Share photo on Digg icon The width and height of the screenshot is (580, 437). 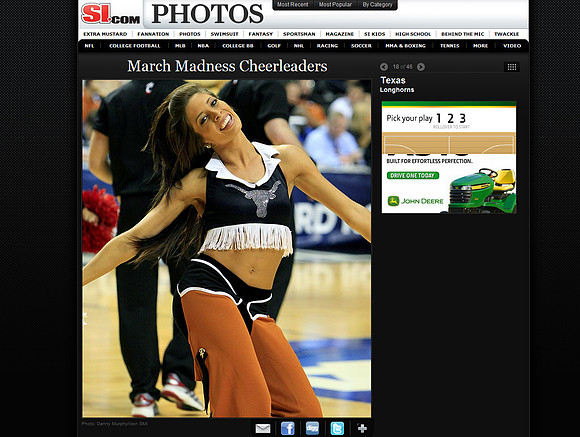313,428
